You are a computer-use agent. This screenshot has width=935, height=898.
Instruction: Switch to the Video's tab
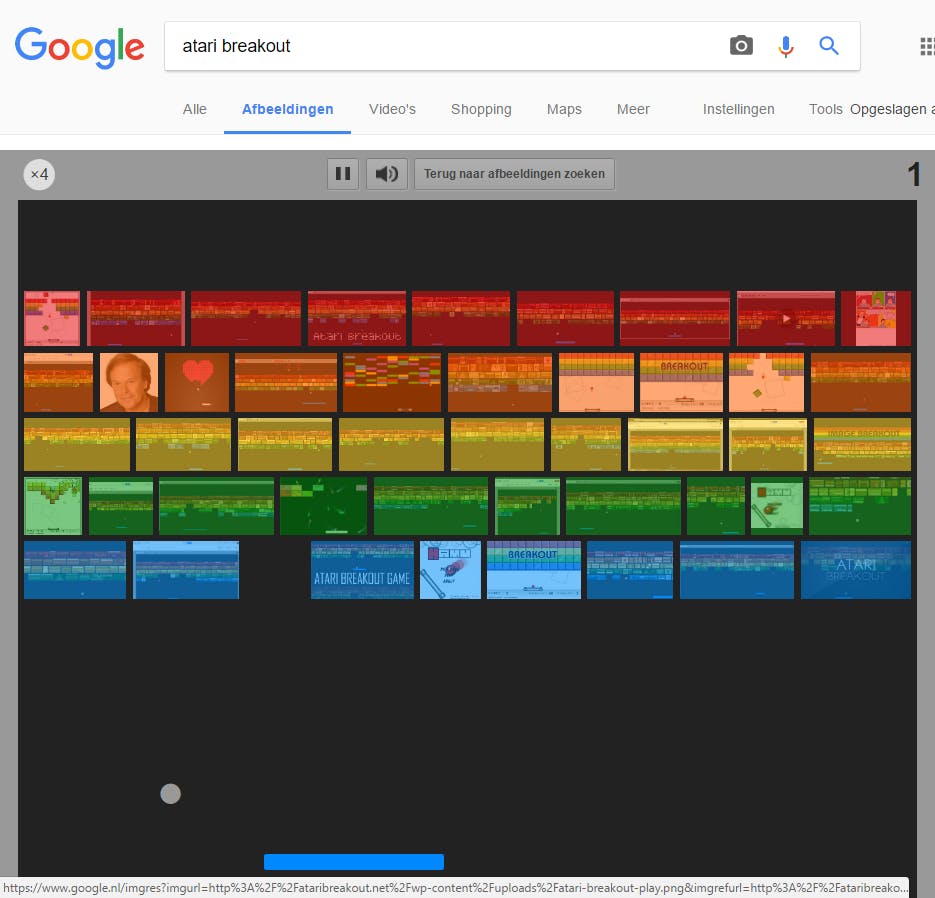(x=392, y=109)
